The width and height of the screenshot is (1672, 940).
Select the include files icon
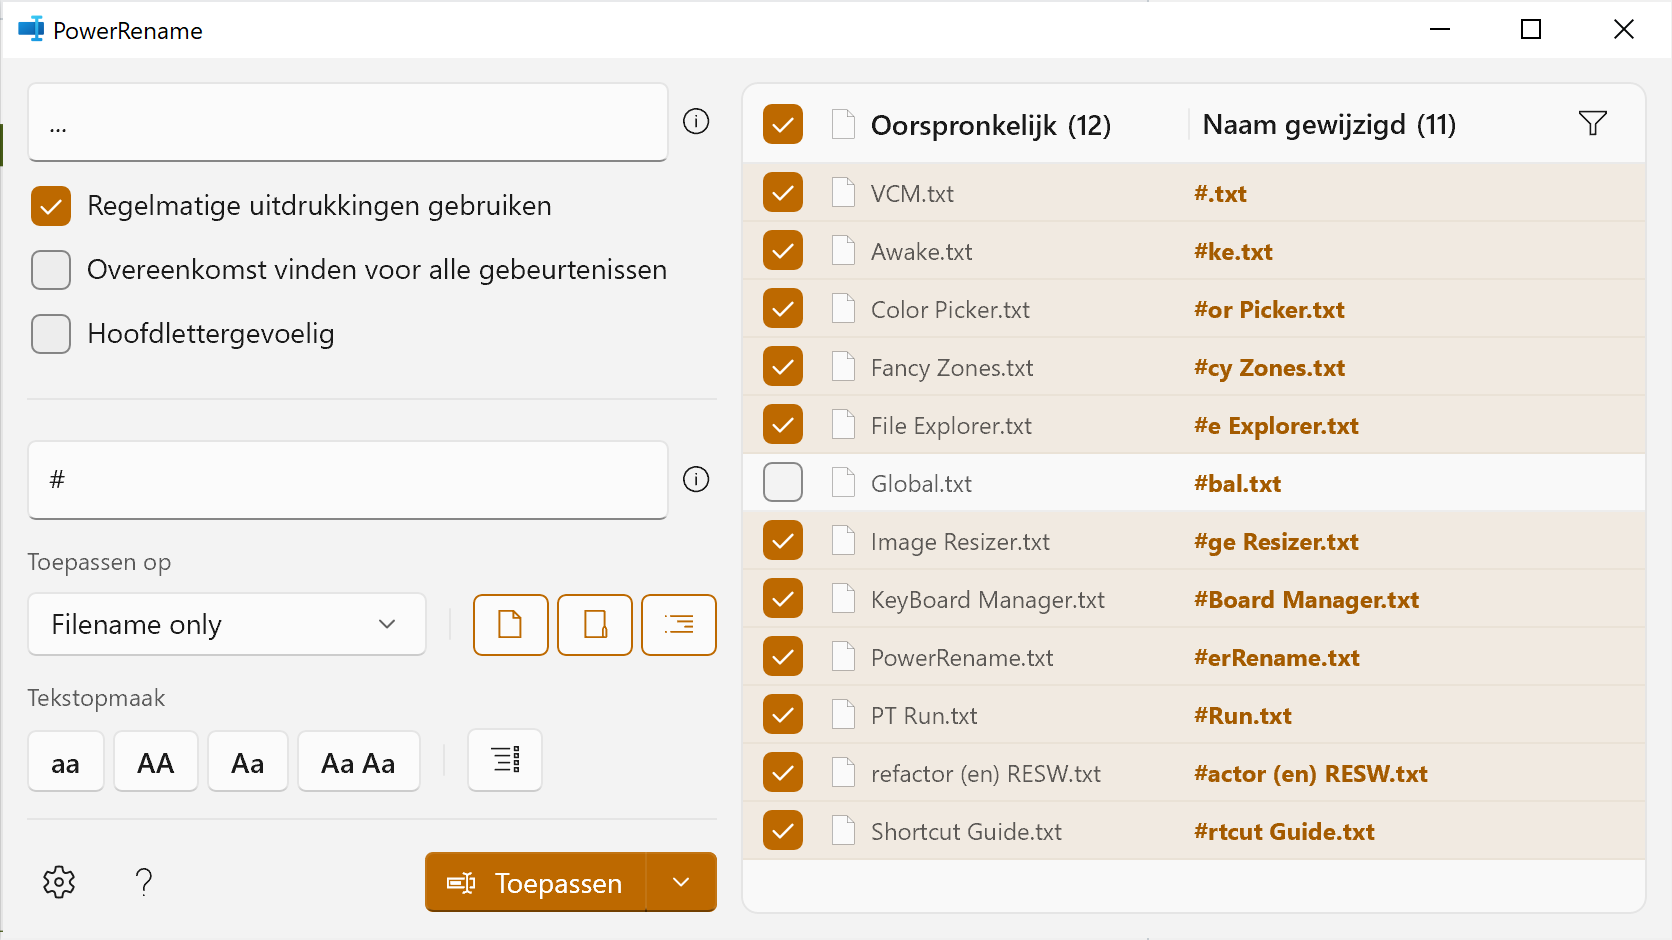click(510, 624)
